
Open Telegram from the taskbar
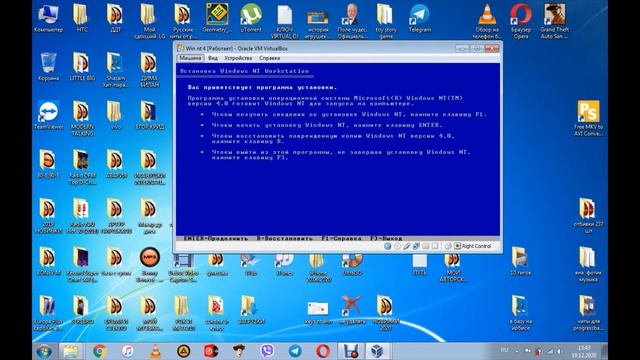(295, 351)
